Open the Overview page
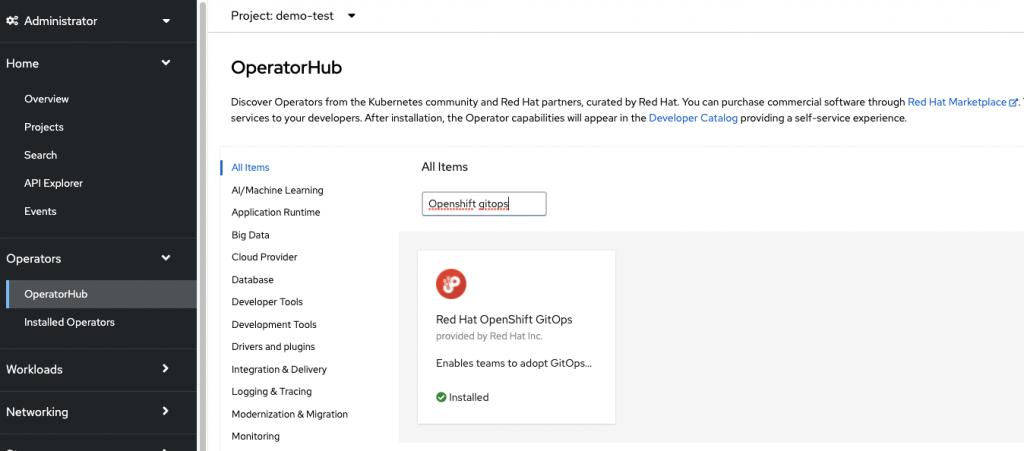This screenshot has width=1024, height=451. pyautogui.click(x=46, y=99)
